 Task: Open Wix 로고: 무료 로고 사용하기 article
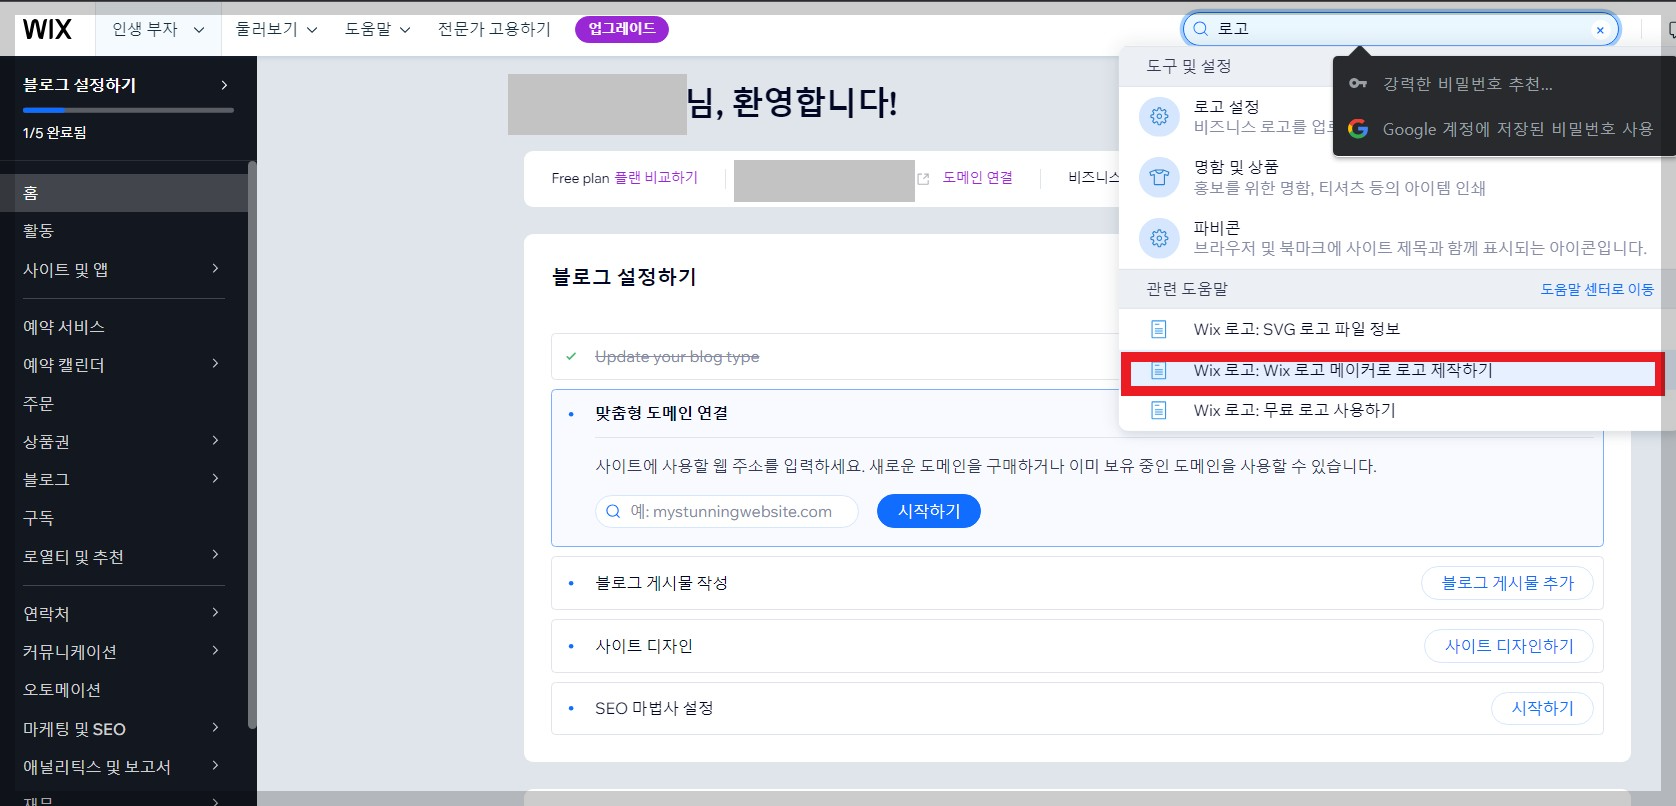coord(1395,410)
